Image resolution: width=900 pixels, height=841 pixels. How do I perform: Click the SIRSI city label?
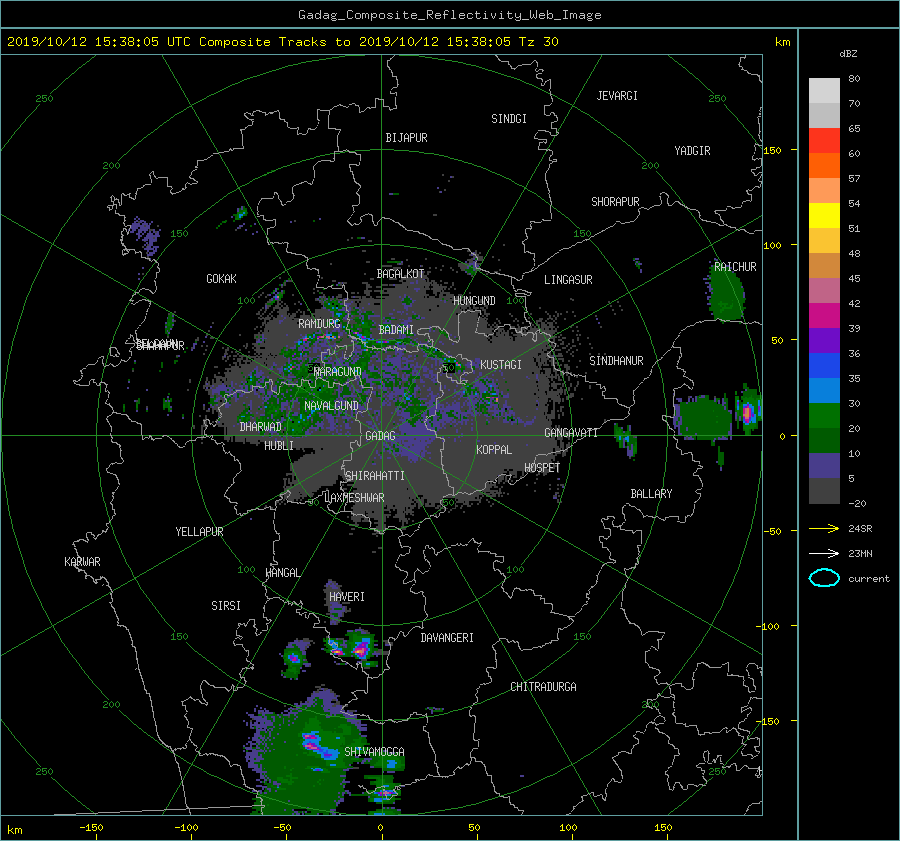click(x=226, y=606)
